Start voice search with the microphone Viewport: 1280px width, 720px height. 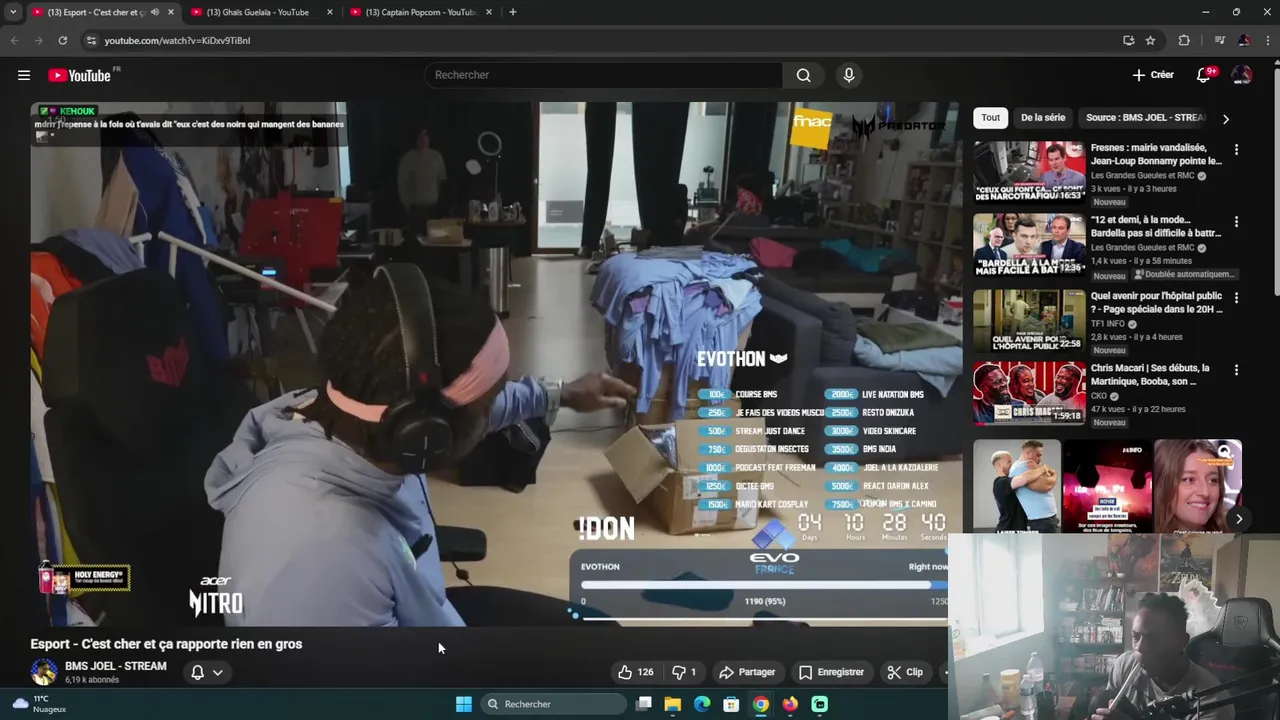click(x=849, y=75)
